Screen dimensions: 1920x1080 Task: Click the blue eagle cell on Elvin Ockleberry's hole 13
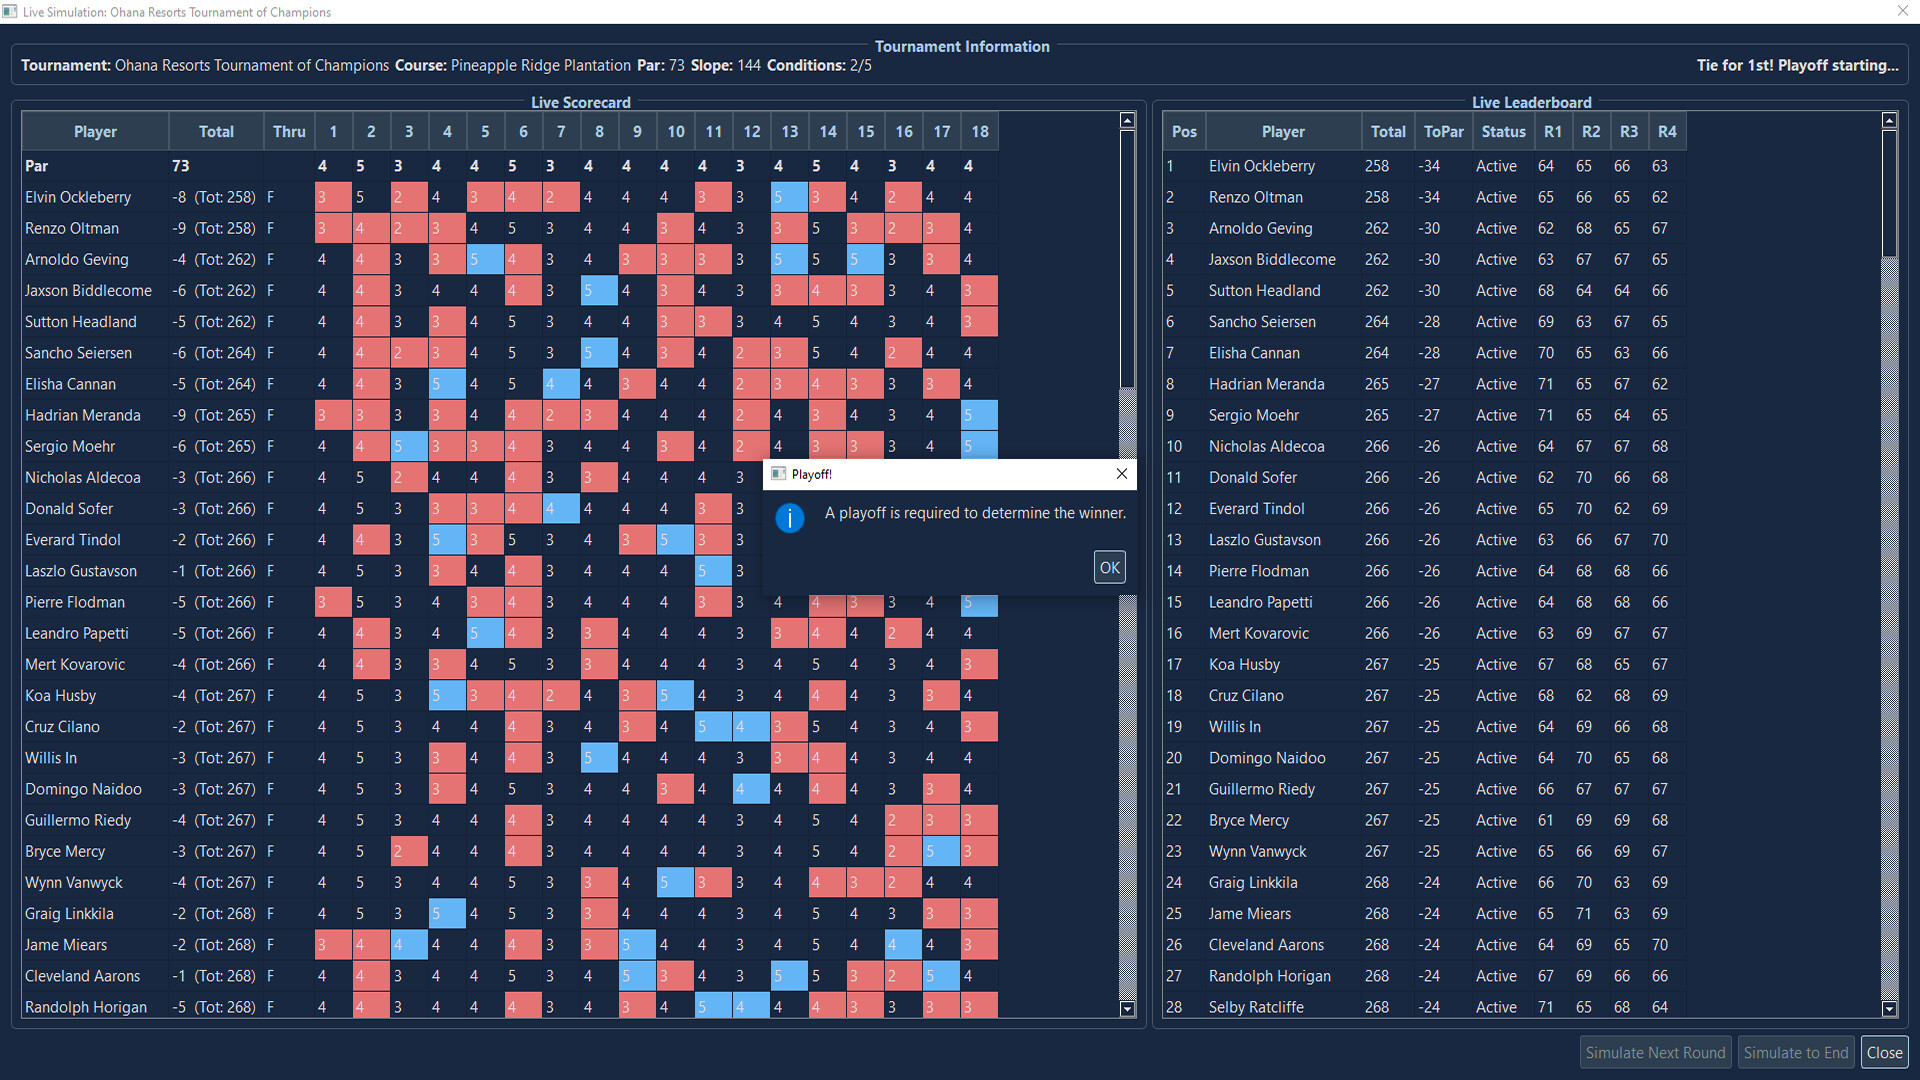[x=789, y=197]
